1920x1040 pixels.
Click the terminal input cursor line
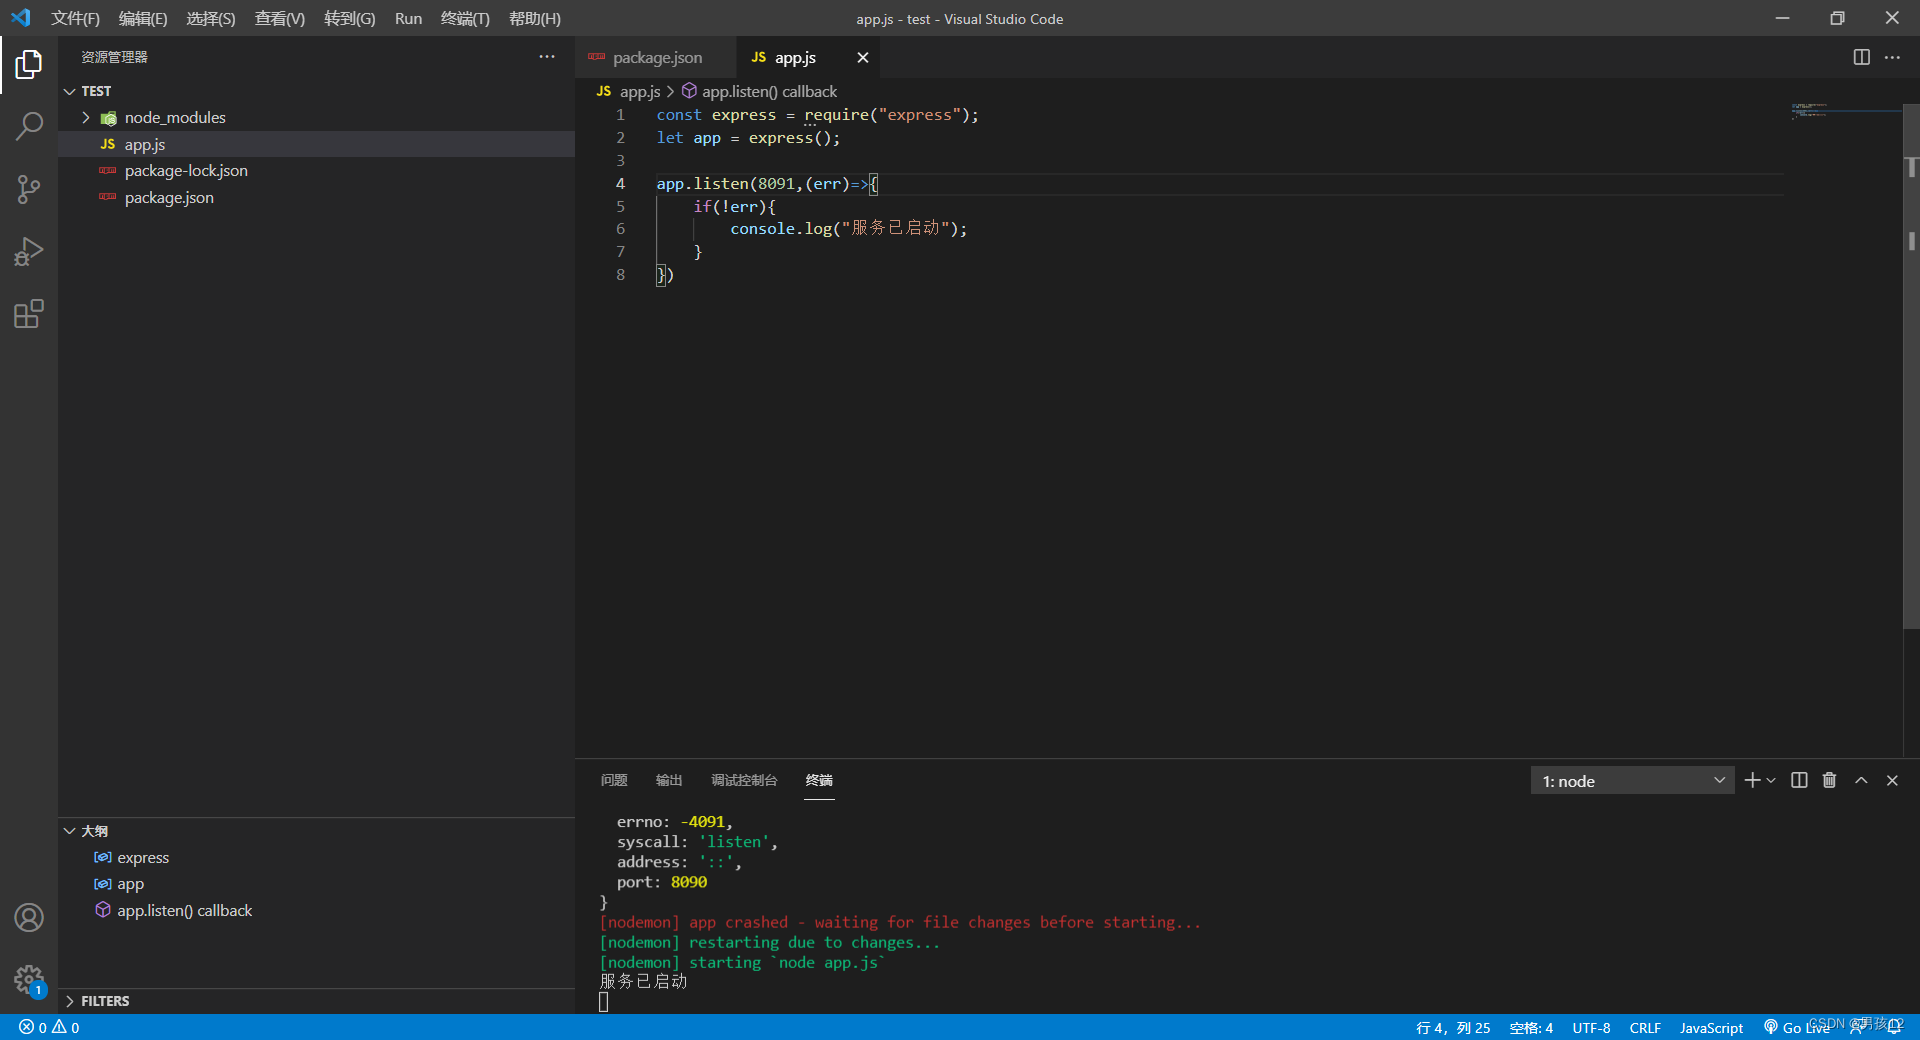pos(603,1002)
